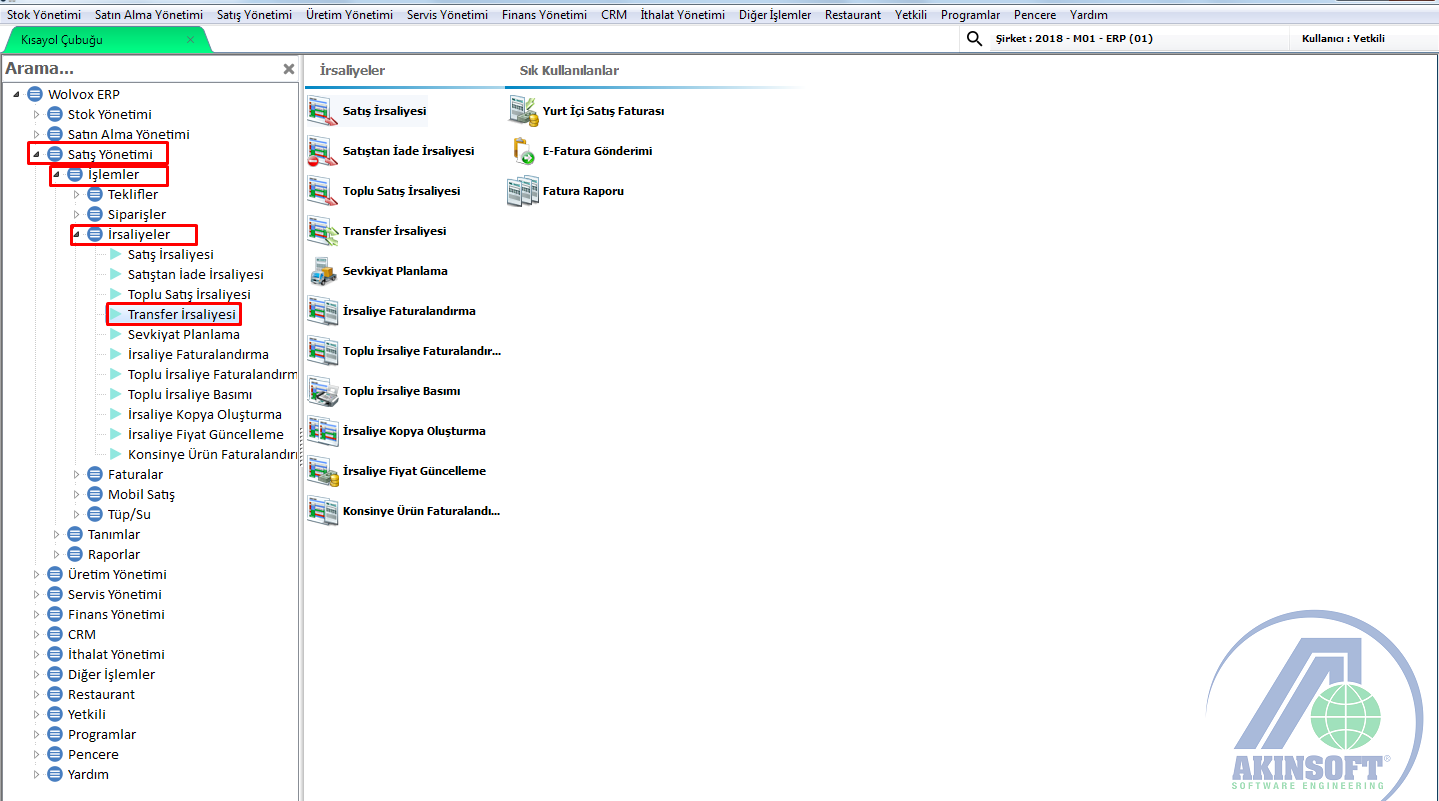Image resolution: width=1439 pixels, height=801 pixels.
Task: Expand Tanımlar tree node arrow
Action: [x=56, y=534]
